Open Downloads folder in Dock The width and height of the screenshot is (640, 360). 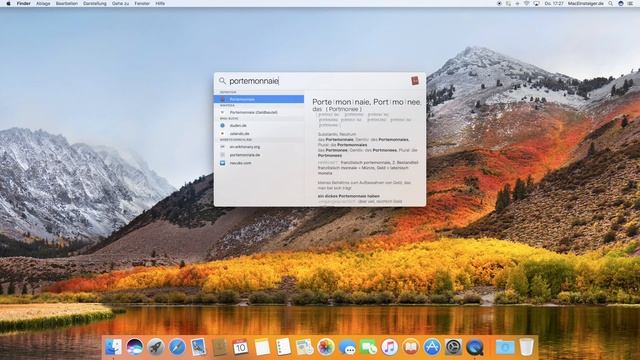505,347
